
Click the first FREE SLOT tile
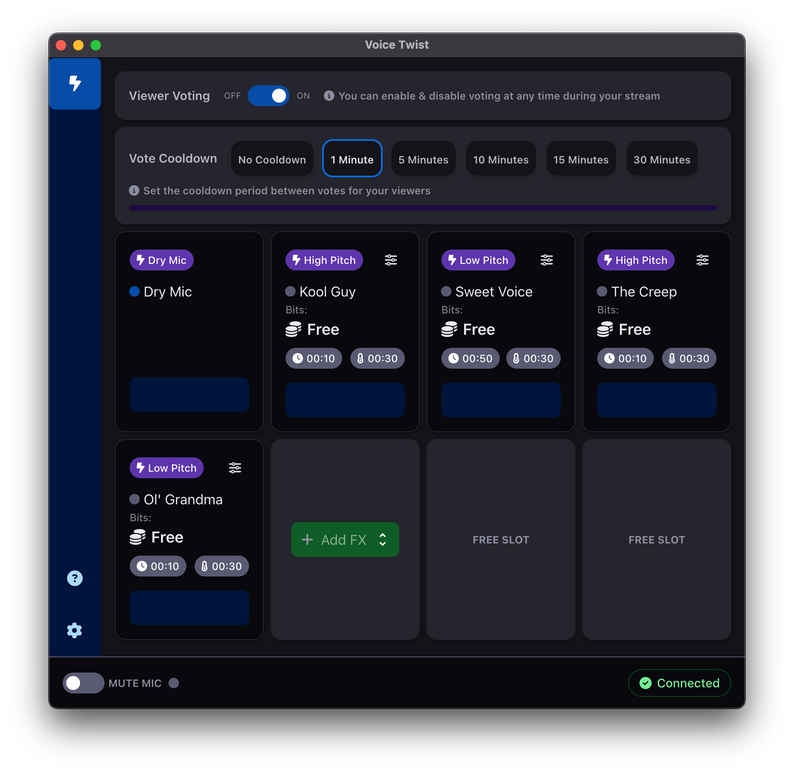point(501,540)
